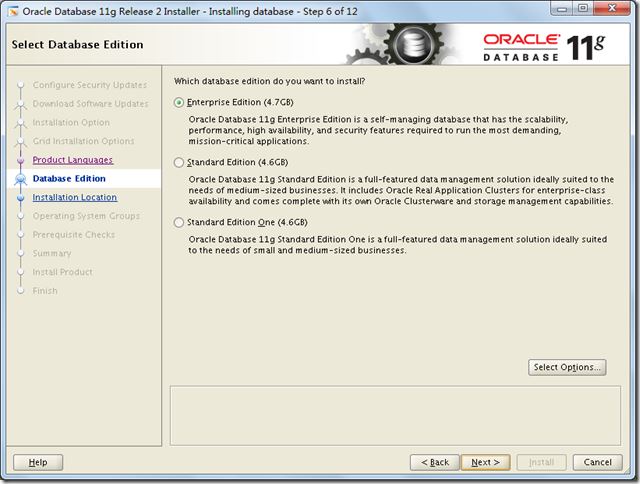Click Installation Option step
The width and height of the screenshot is (640, 484).
[71, 122]
